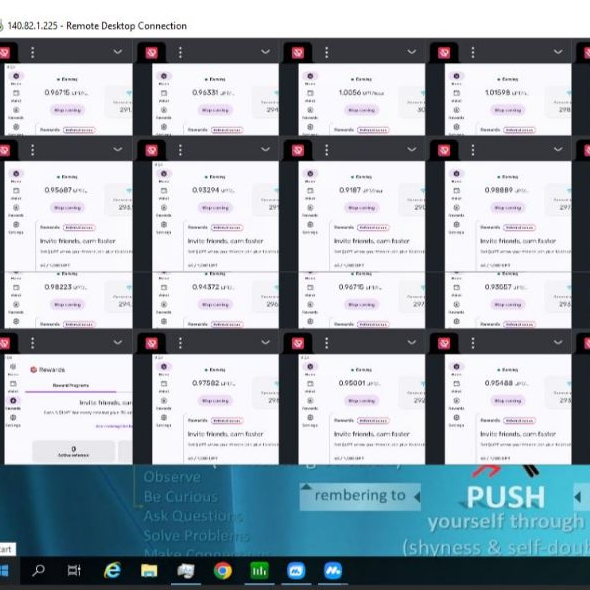The width and height of the screenshot is (590, 590).
Task: Expand chevron on the 0.95001 window header
Action: [412, 342]
